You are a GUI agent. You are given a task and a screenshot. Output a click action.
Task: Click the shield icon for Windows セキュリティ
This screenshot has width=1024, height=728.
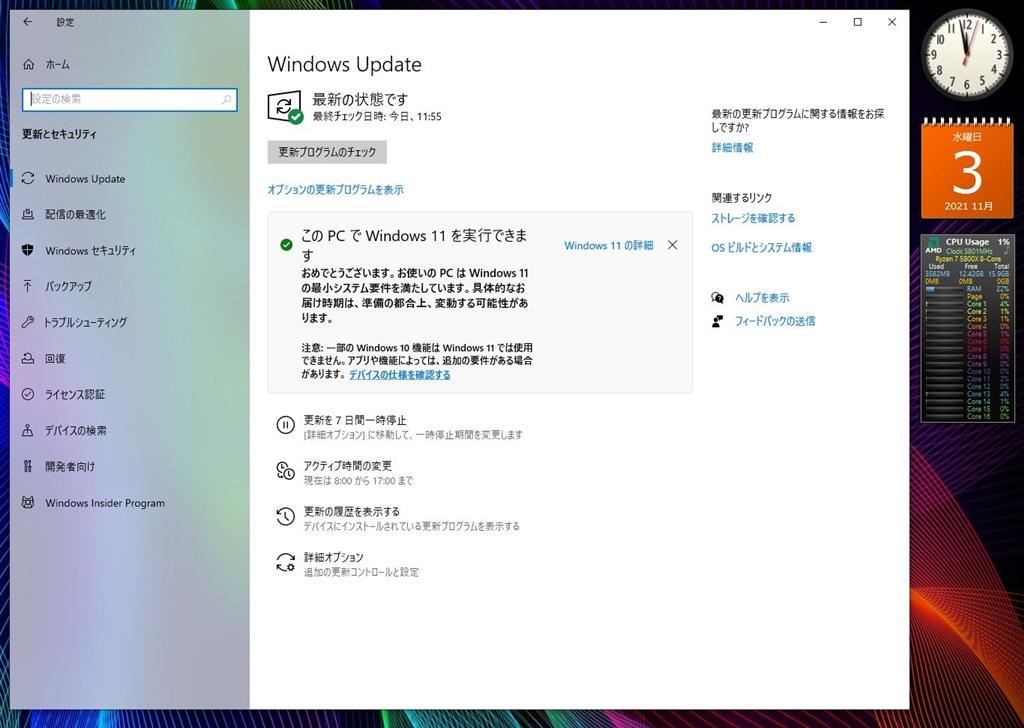click(x=27, y=250)
